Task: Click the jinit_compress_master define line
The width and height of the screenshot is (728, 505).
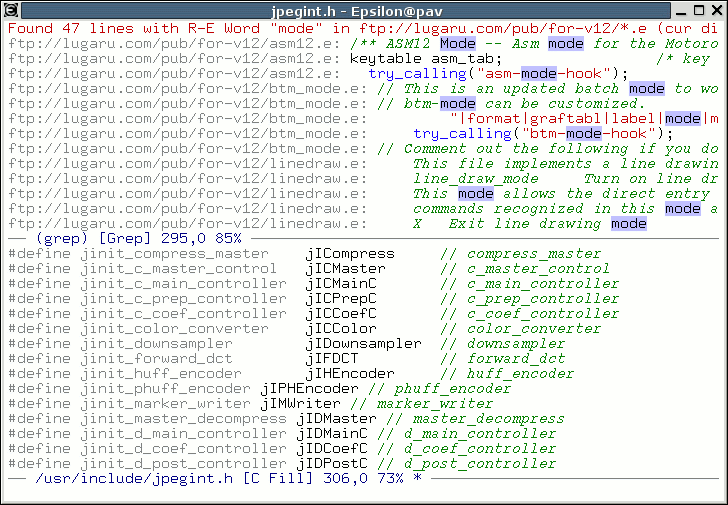Action: [304, 253]
